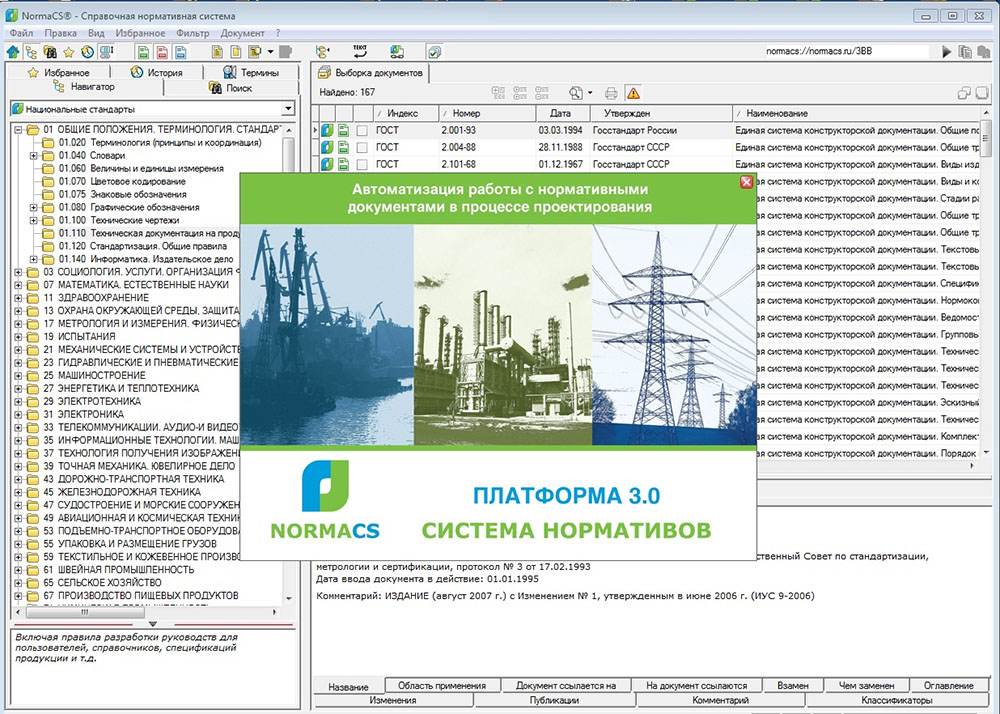
Task: Expand the 01.040 Словари node
Action: 34,156
